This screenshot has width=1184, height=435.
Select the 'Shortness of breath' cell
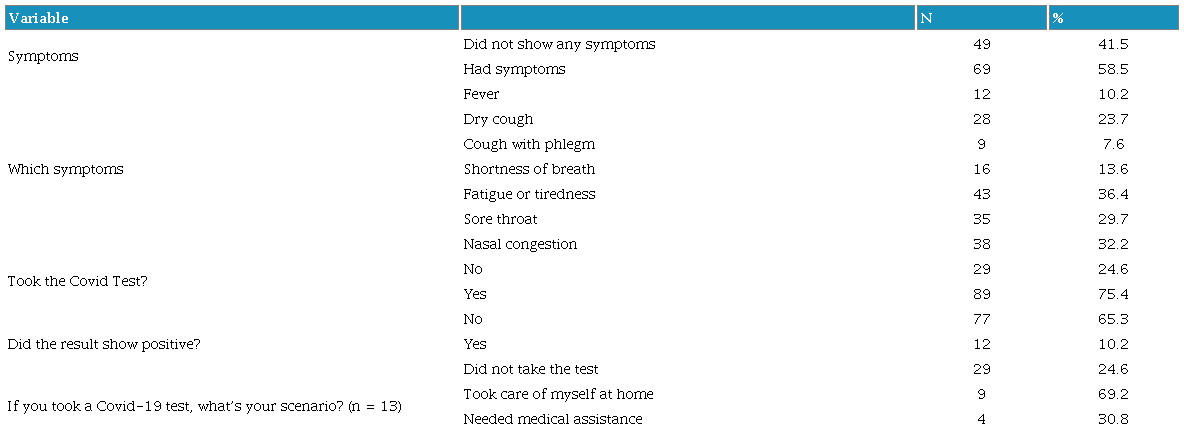click(529, 169)
